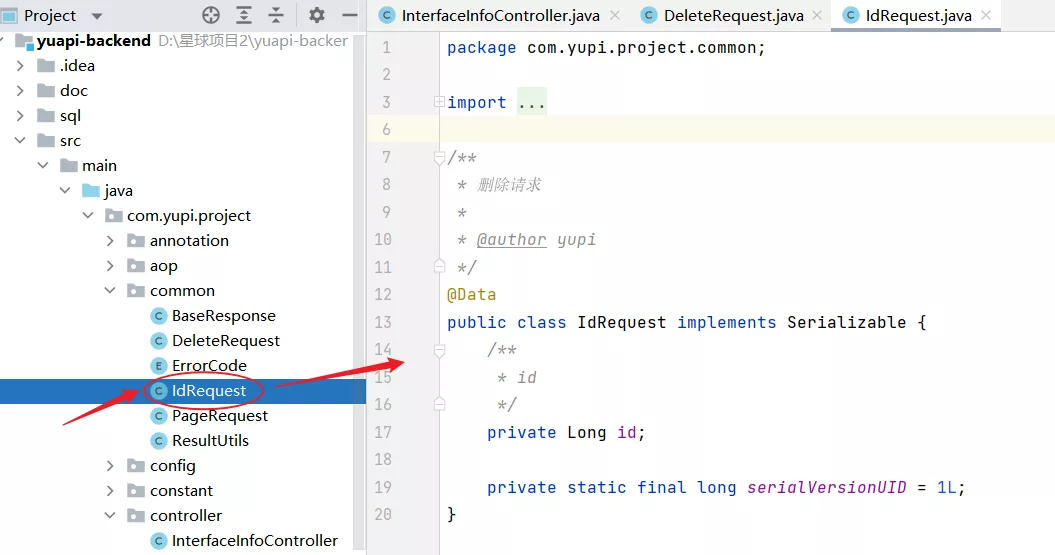Select the yuapi-backend project root
The image size is (1055, 555).
pos(94,40)
